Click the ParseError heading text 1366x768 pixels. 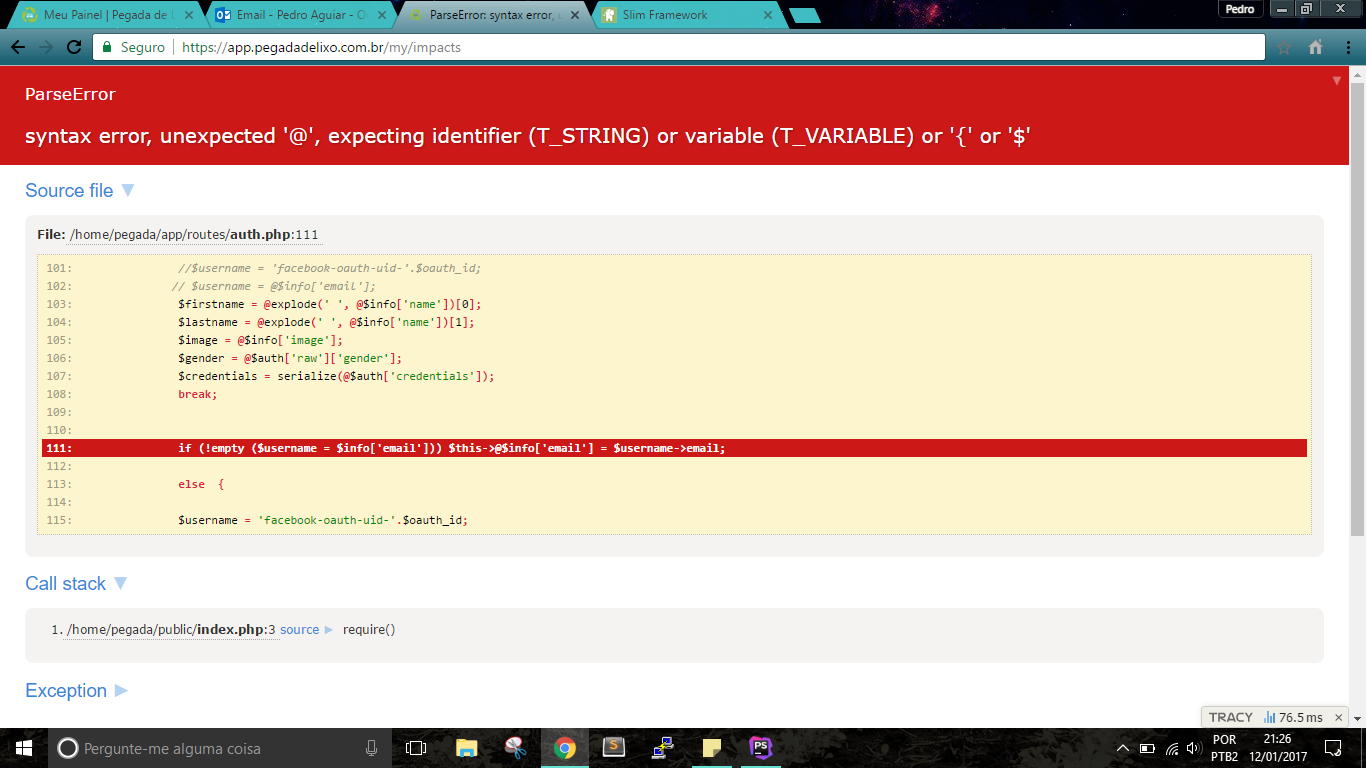(70, 94)
